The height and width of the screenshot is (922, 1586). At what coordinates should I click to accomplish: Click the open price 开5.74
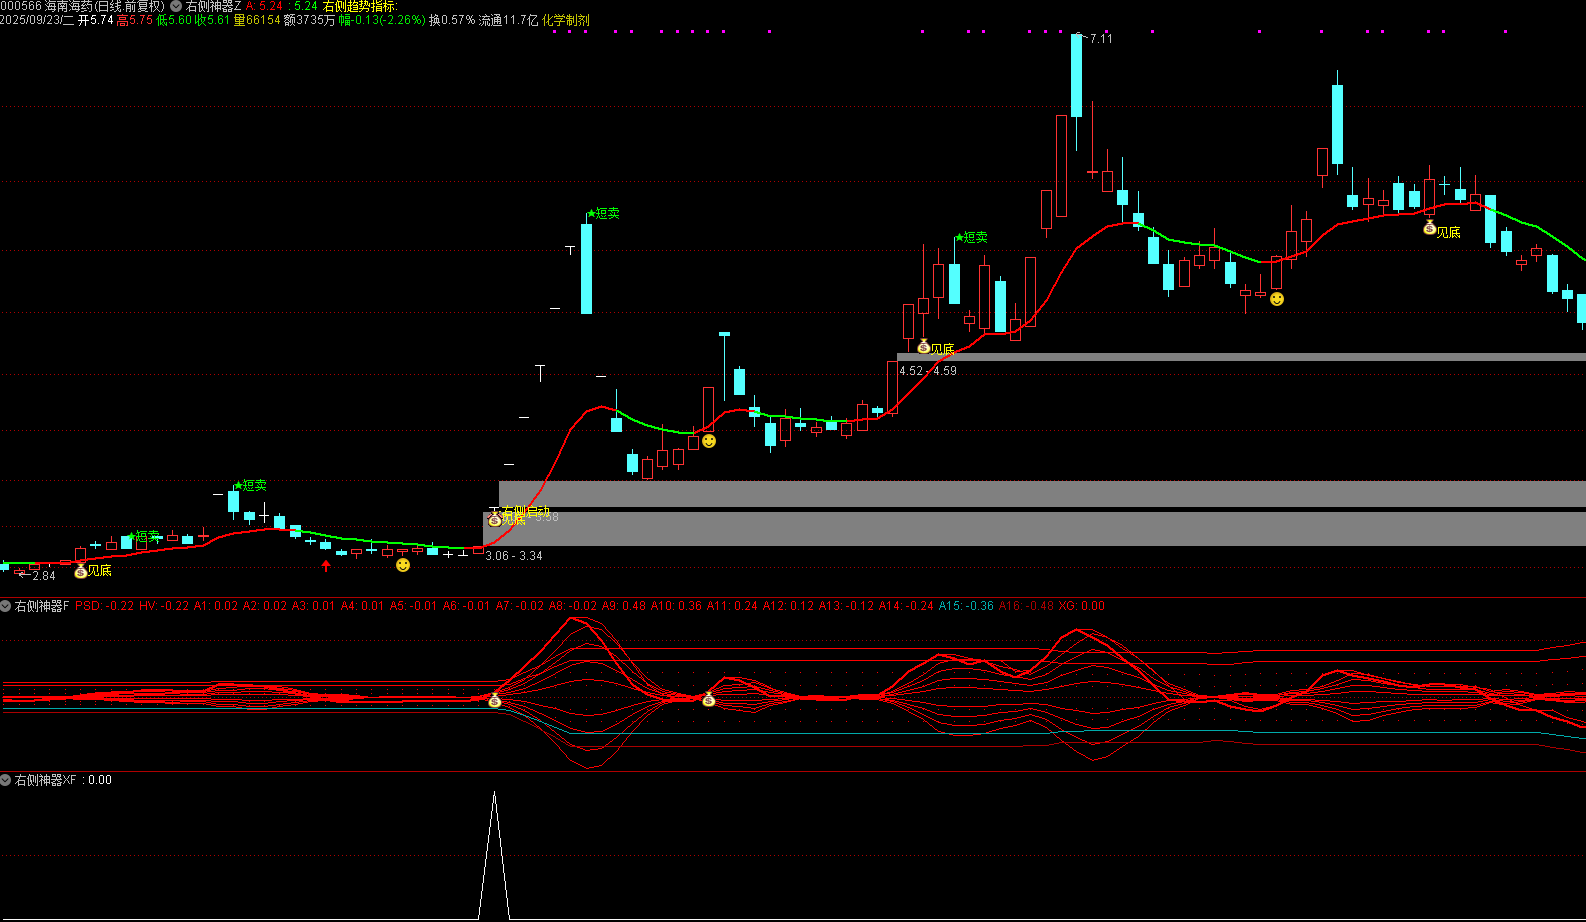coord(96,20)
